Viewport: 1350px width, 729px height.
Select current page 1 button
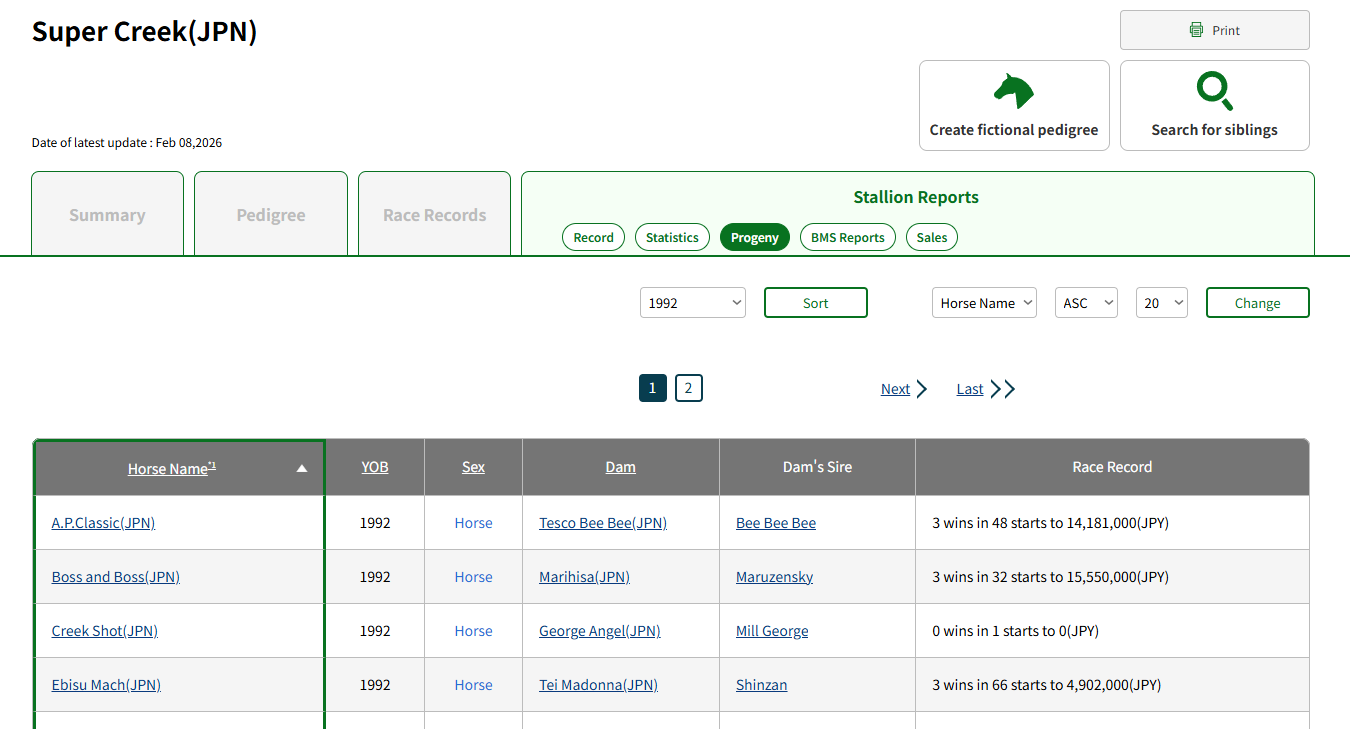653,388
